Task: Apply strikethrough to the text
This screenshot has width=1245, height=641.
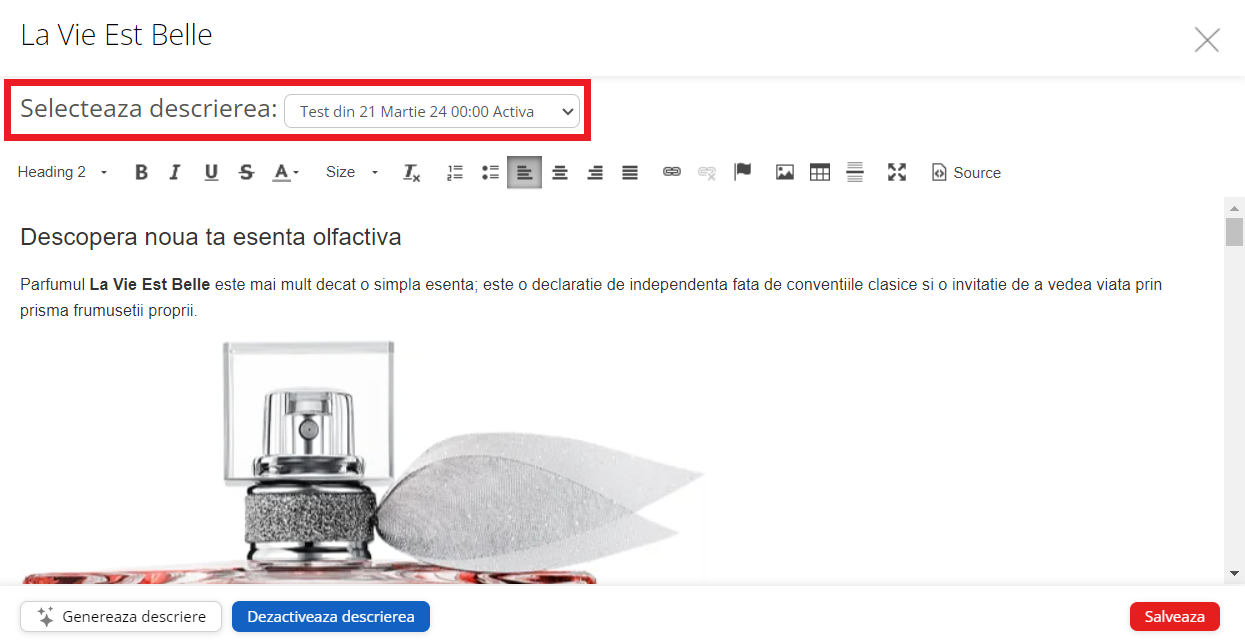Action: point(246,173)
